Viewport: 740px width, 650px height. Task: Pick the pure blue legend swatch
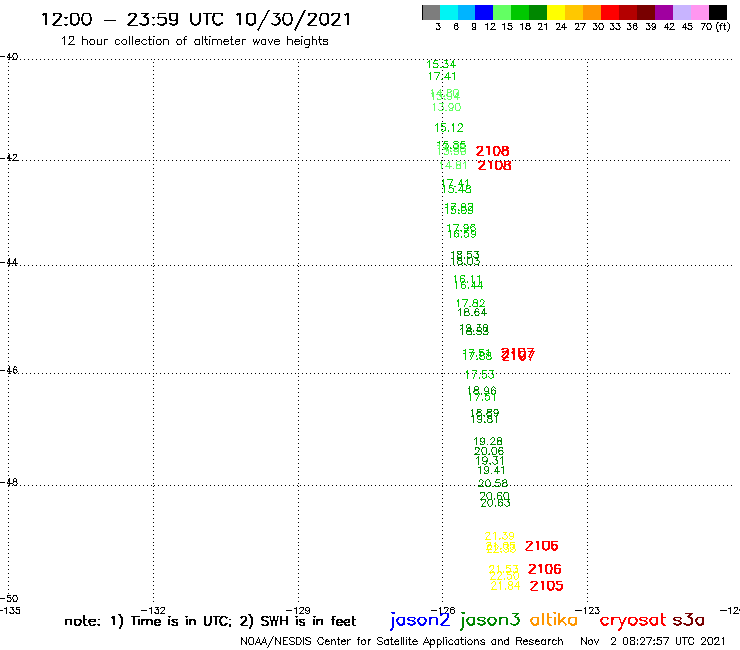(484, 12)
